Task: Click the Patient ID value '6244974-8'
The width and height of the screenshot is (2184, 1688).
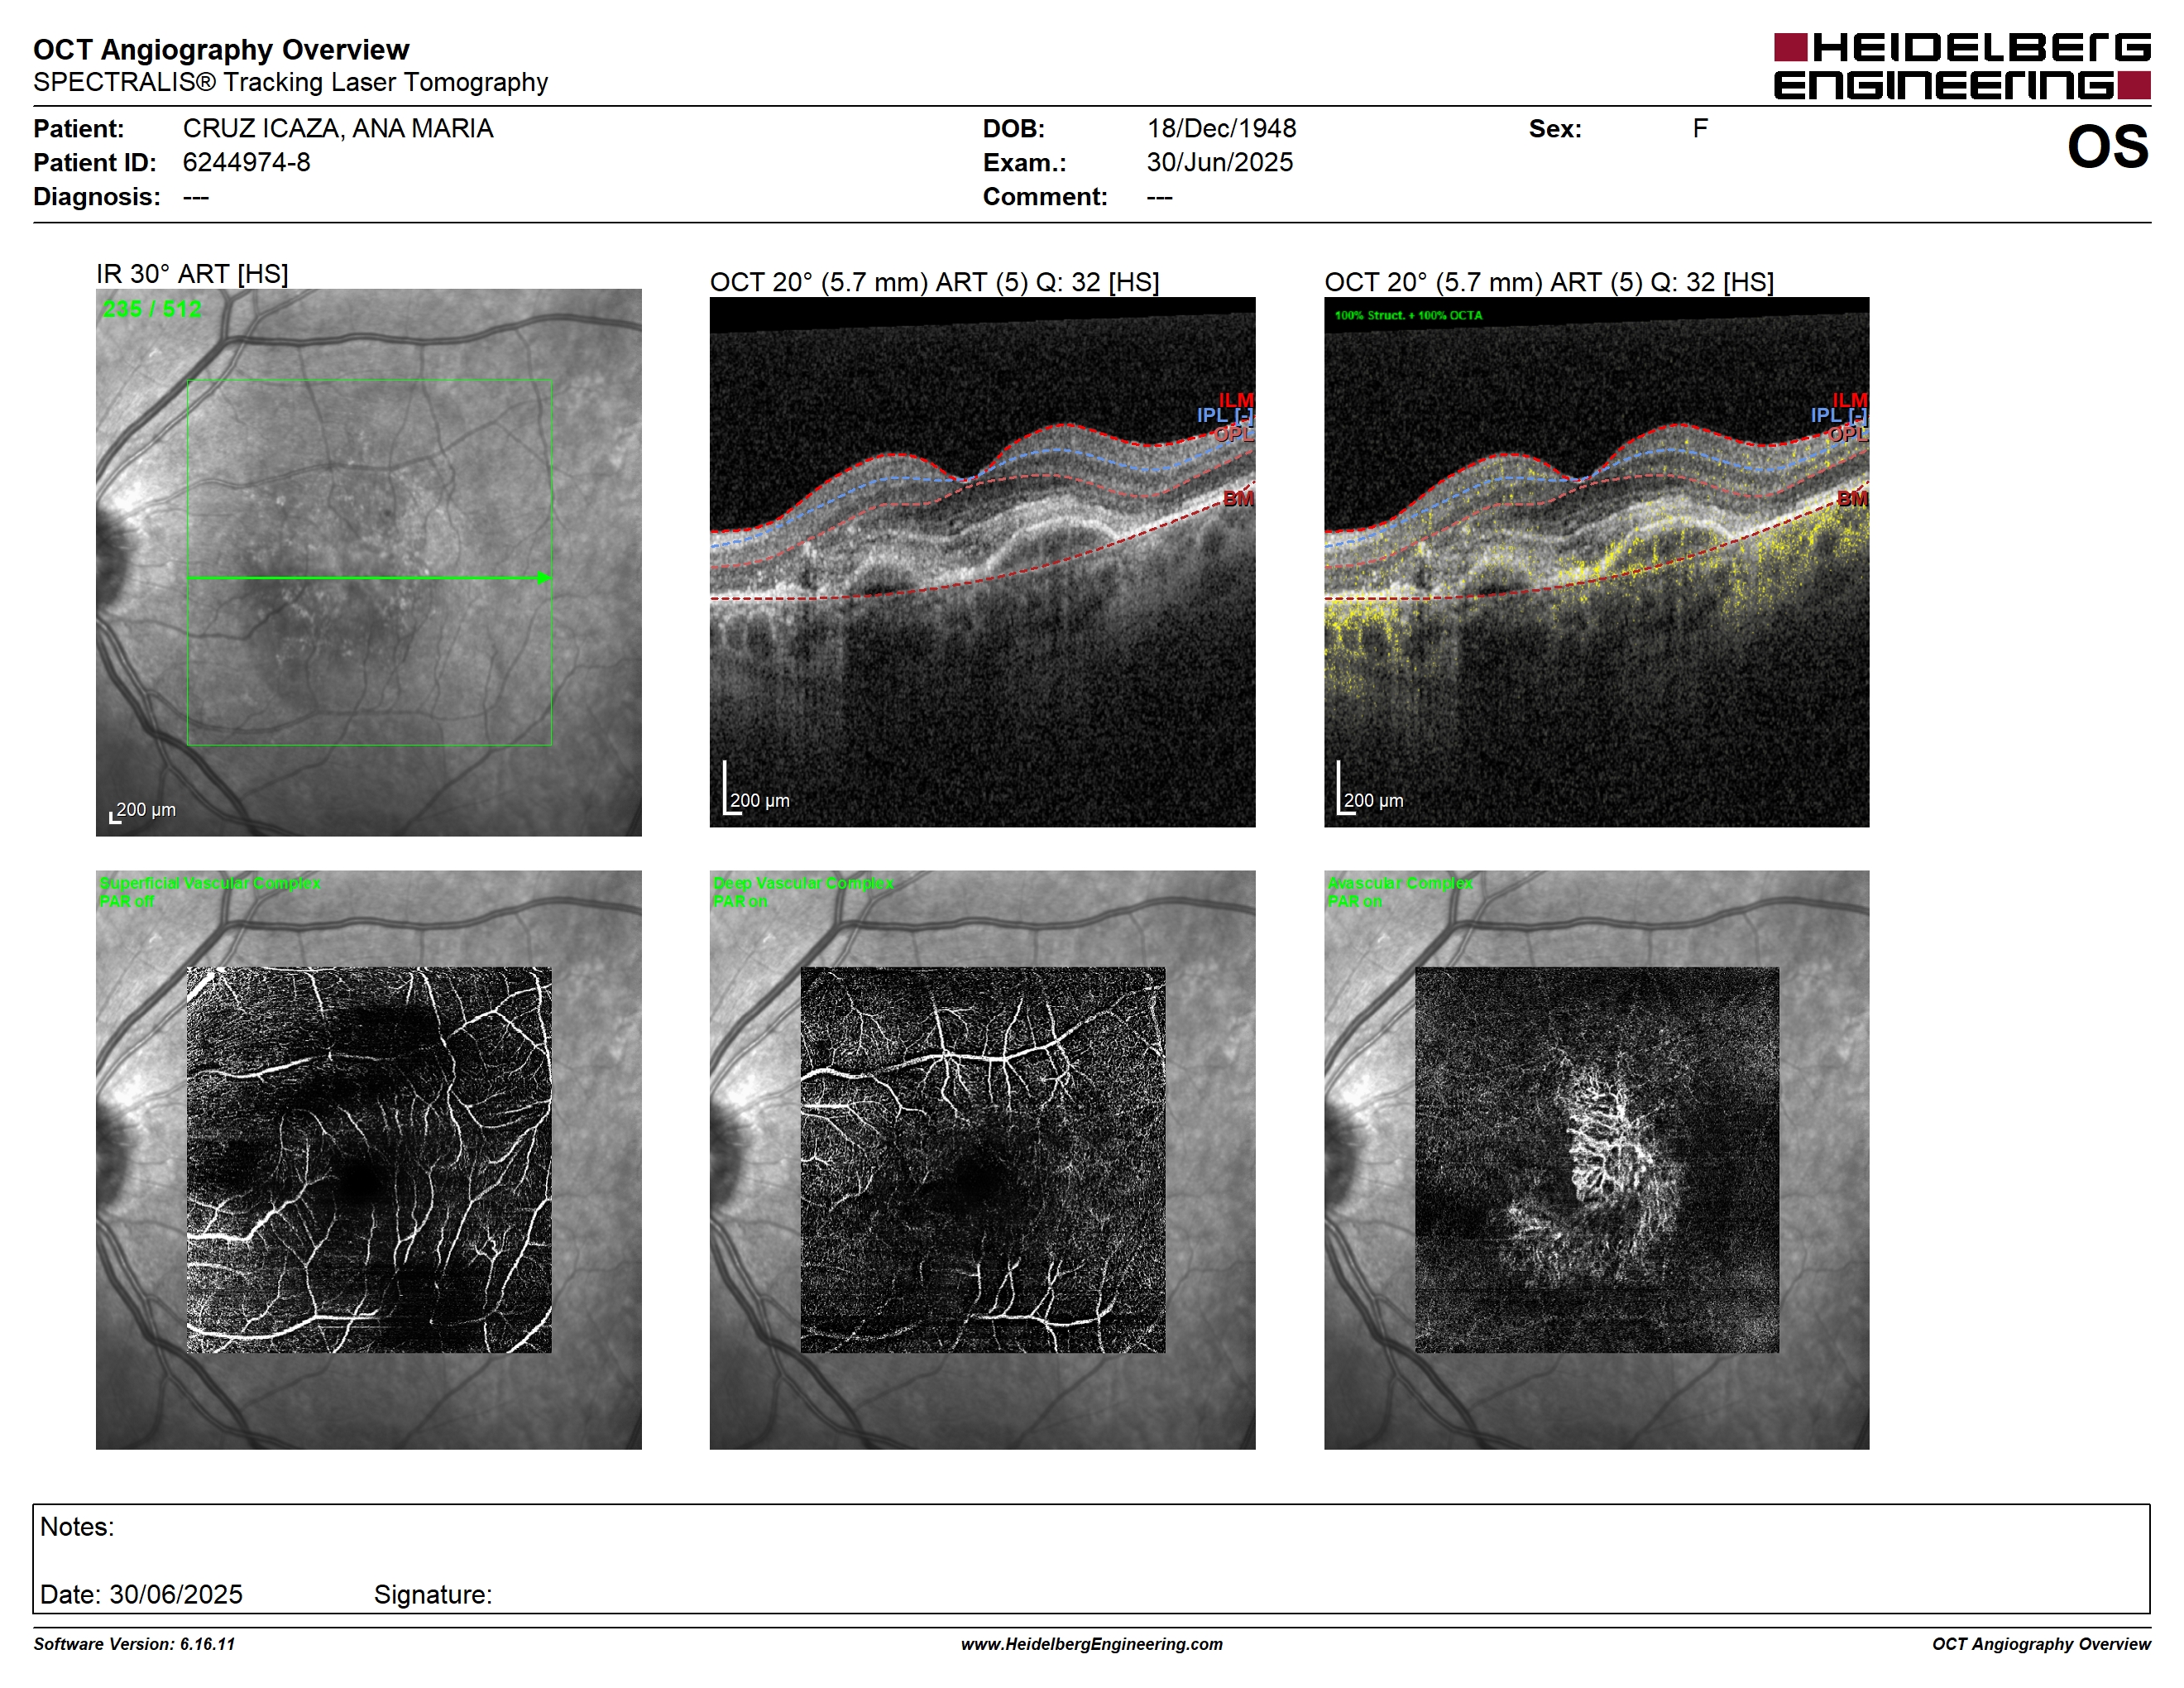Action: tap(246, 162)
